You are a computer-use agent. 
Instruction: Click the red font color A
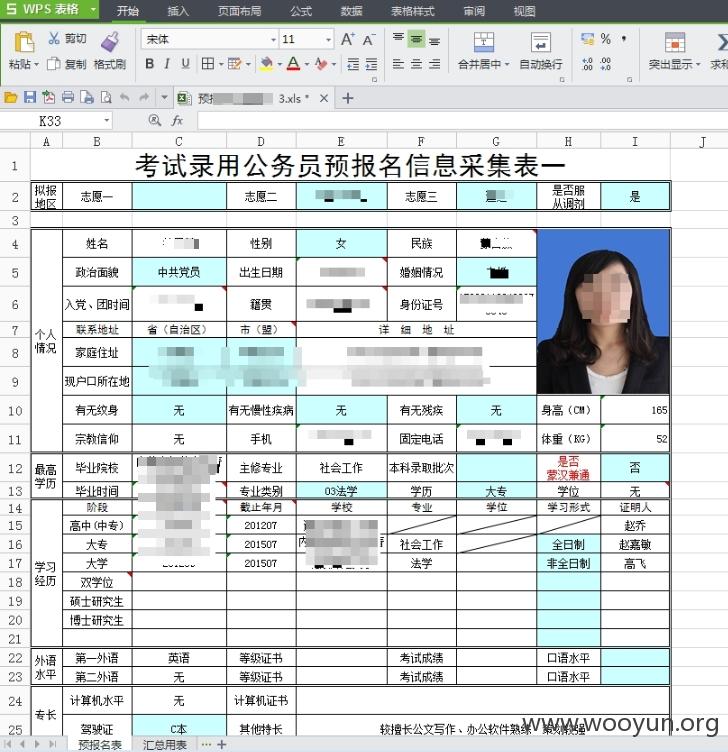pos(294,63)
